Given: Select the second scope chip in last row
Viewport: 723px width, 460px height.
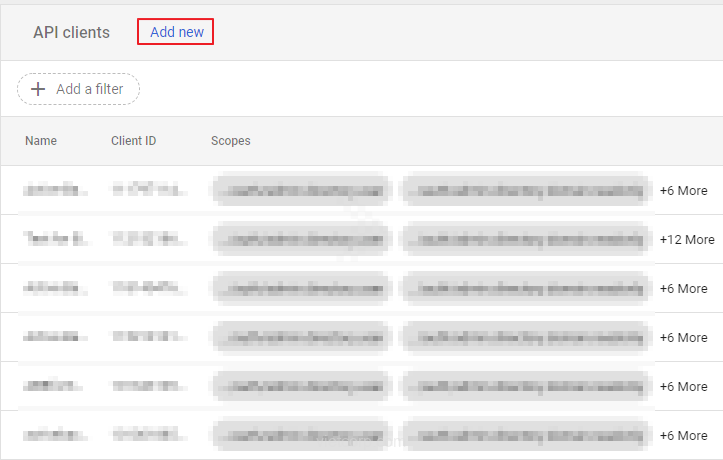Looking at the screenshot, I should coord(525,435).
